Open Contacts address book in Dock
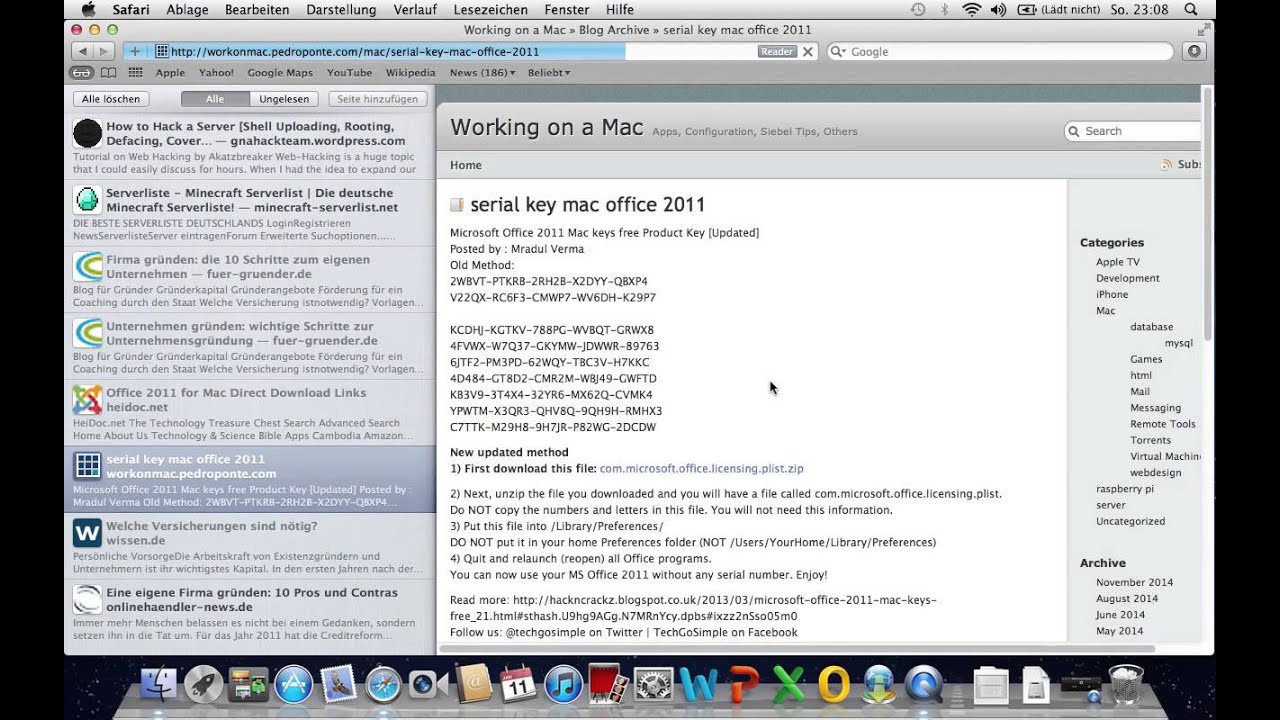The image size is (1280, 720). pyautogui.click(x=474, y=684)
